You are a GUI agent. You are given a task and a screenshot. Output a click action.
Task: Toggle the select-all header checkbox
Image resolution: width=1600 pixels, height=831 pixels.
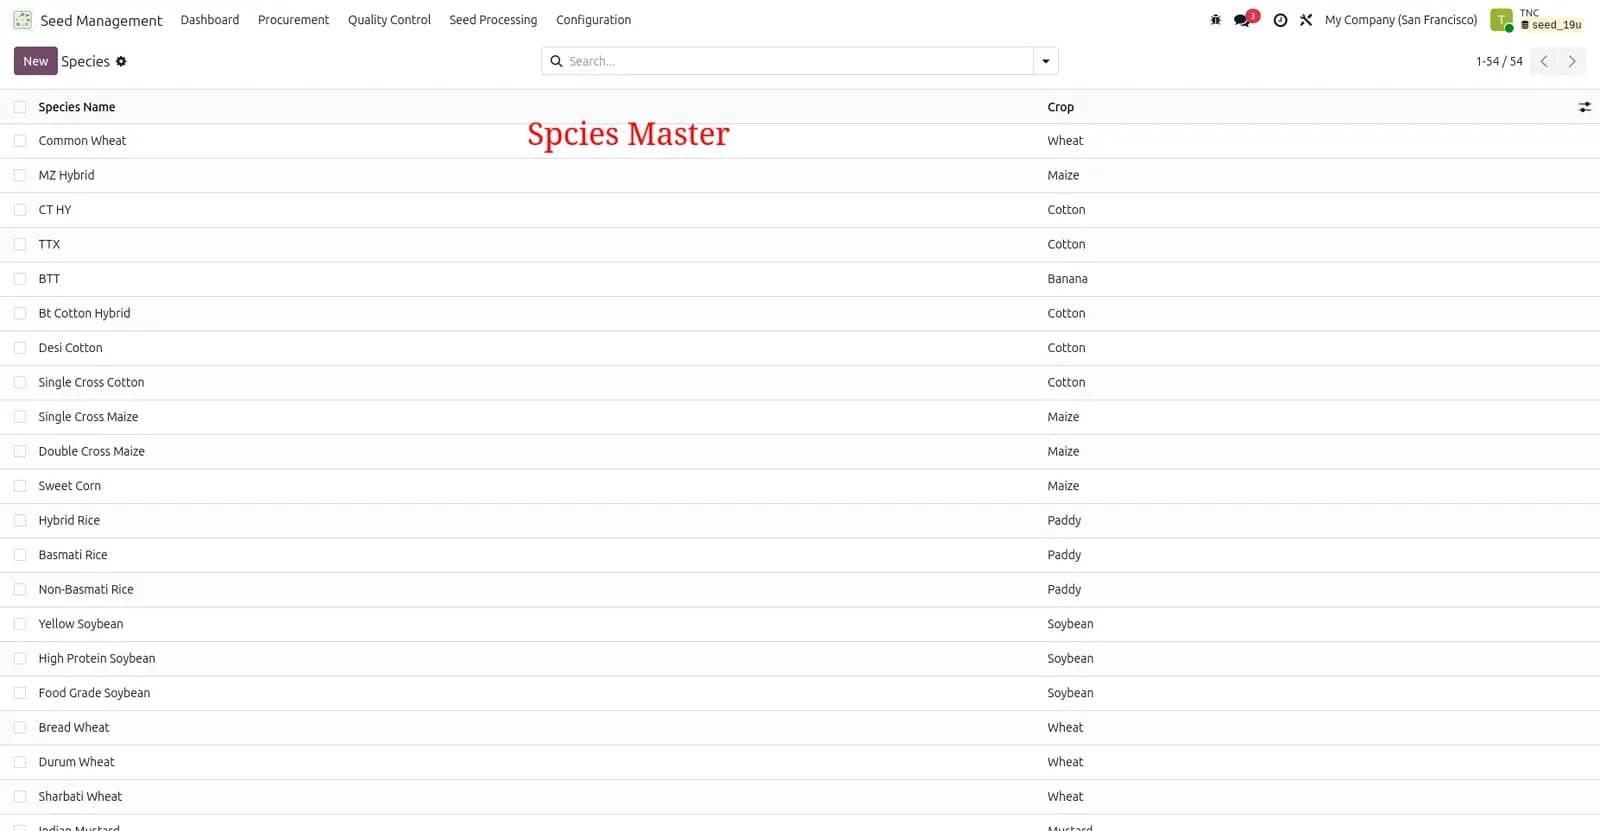click(20, 107)
